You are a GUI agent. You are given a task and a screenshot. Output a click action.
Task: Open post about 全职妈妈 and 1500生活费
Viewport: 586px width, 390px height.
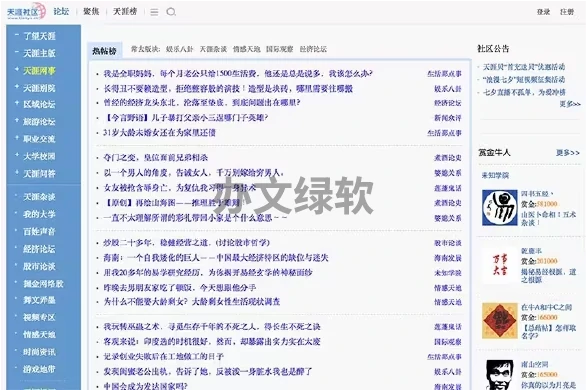pos(238,74)
